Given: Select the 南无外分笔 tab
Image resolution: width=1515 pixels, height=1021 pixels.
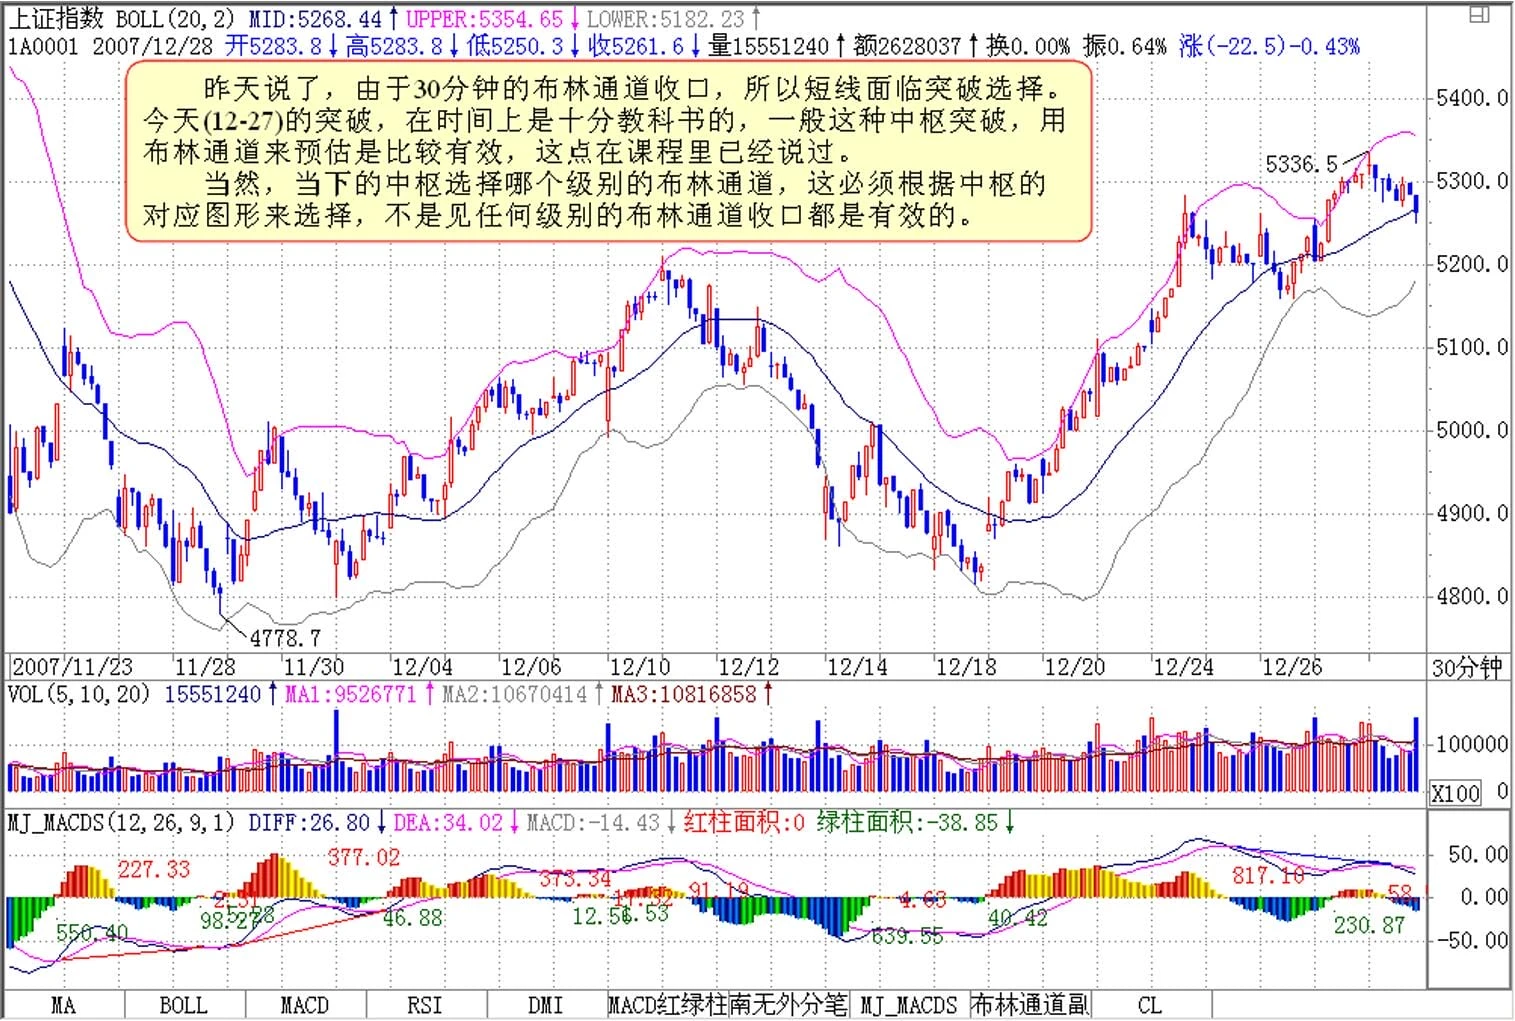Looking at the screenshot, I should tap(788, 1005).
